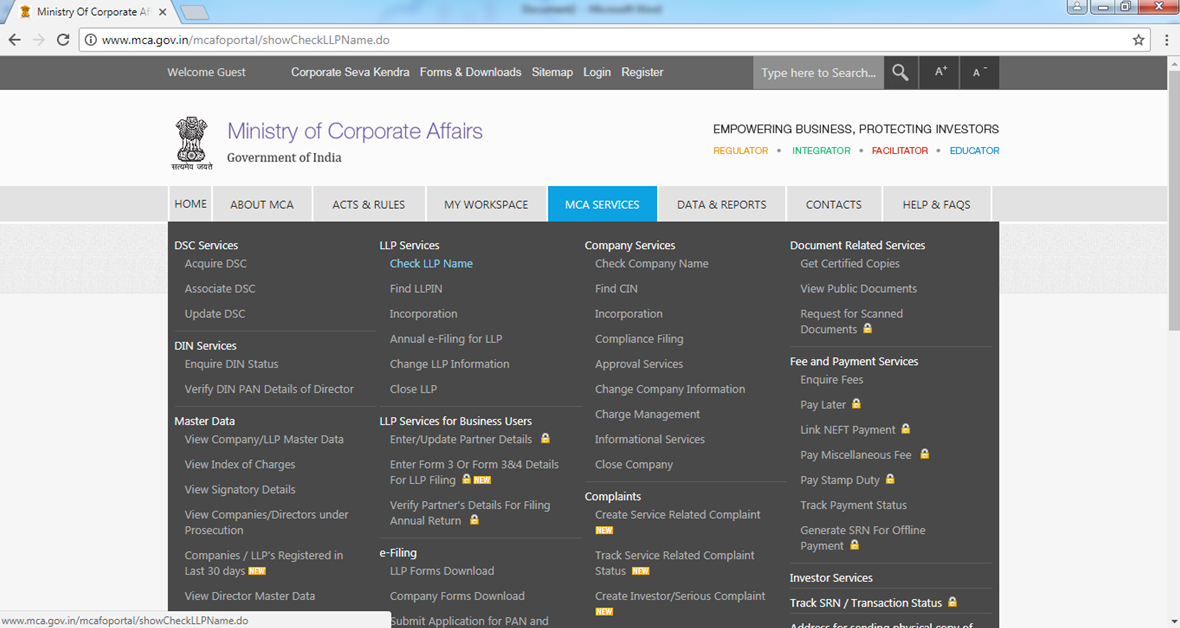The width and height of the screenshot is (1180, 628).
Task: Open Change LLP Information
Action: click(x=449, y=364)
